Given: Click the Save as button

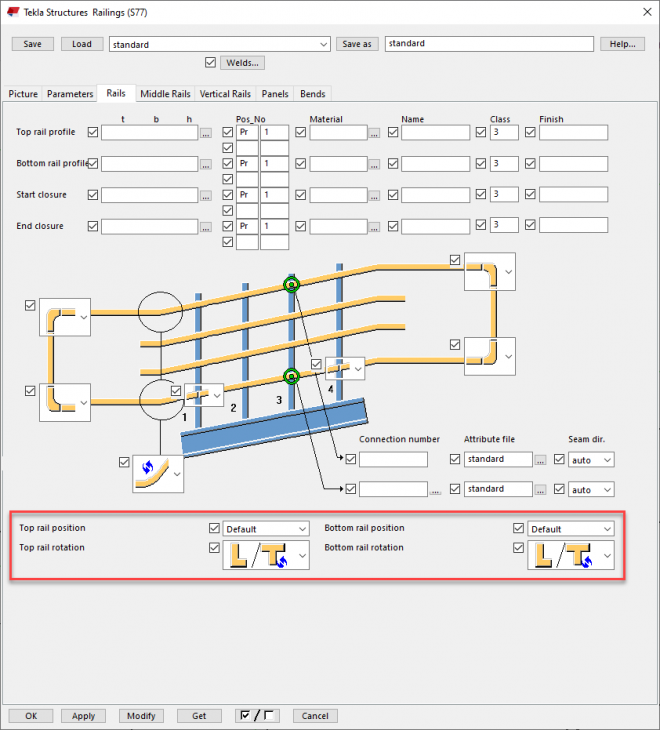Looking at the screenshot, I should point(357,44).
